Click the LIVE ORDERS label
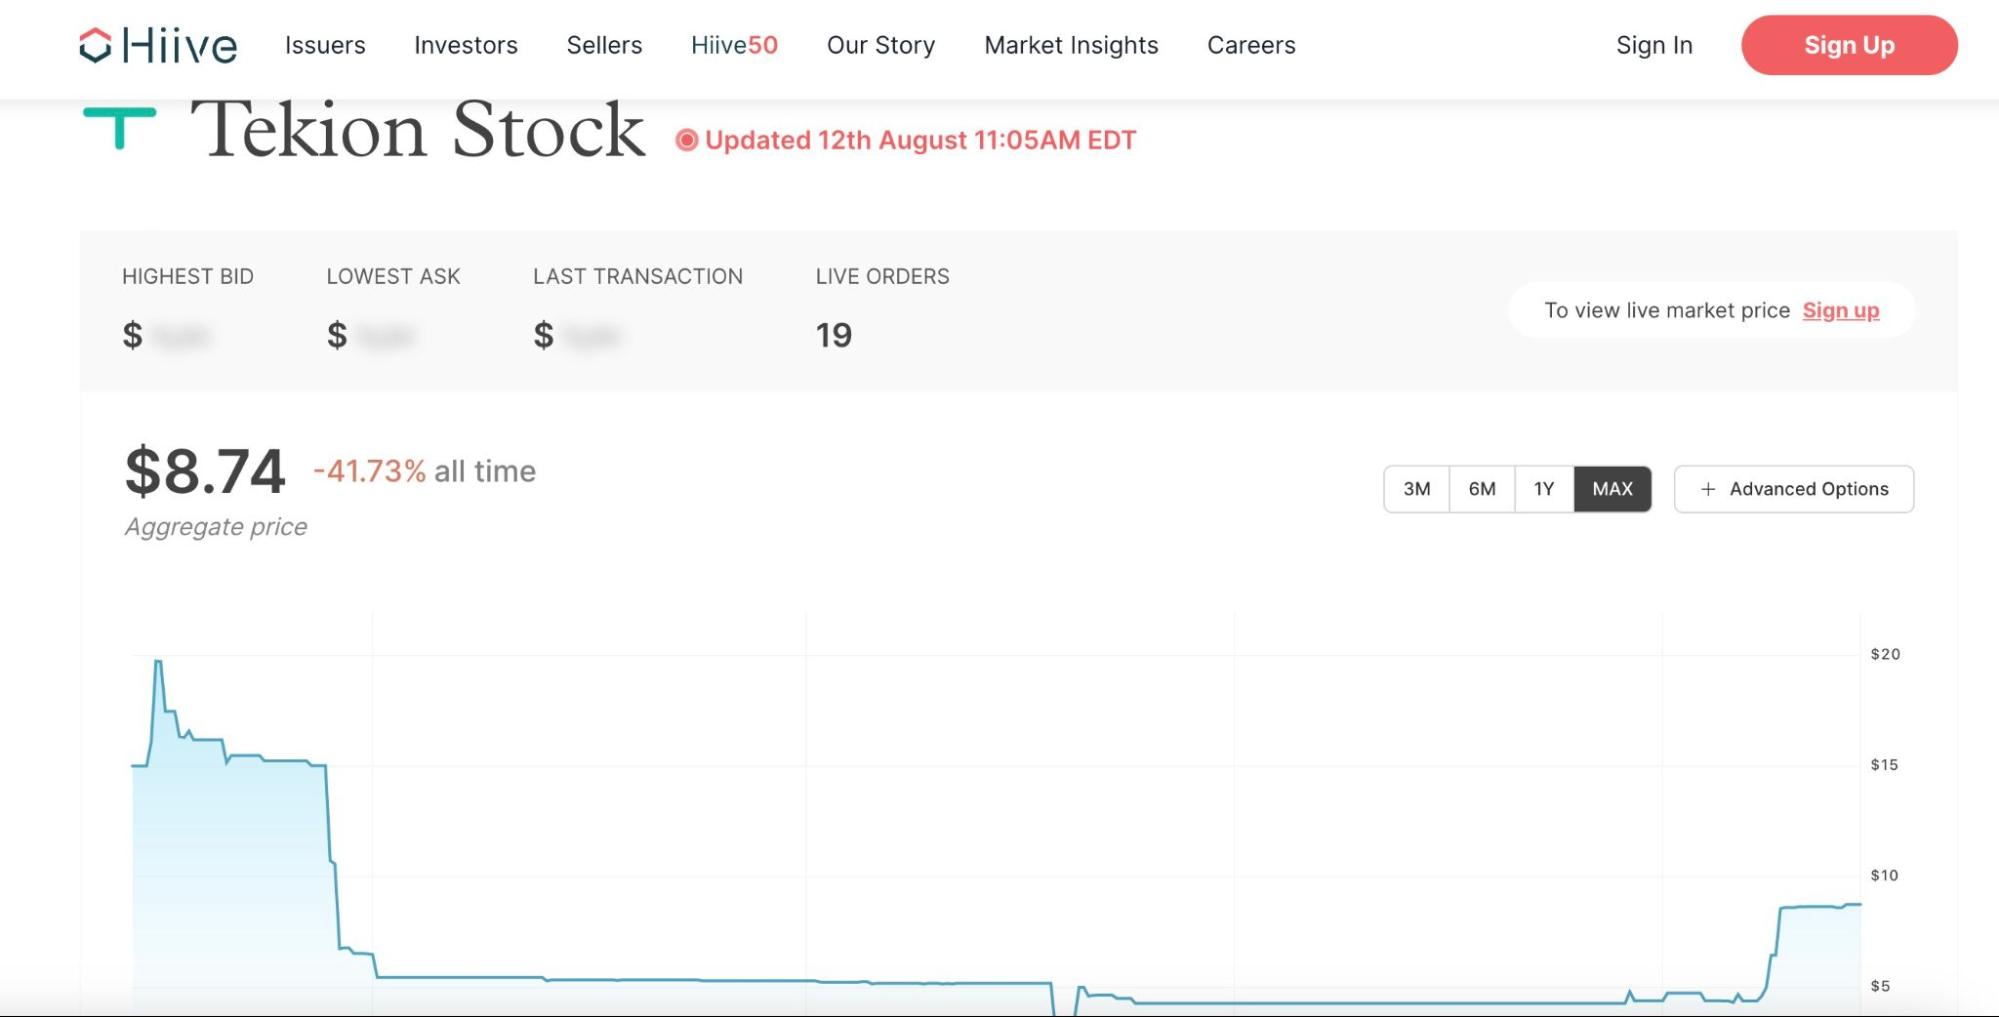 [x=882, y=276]
